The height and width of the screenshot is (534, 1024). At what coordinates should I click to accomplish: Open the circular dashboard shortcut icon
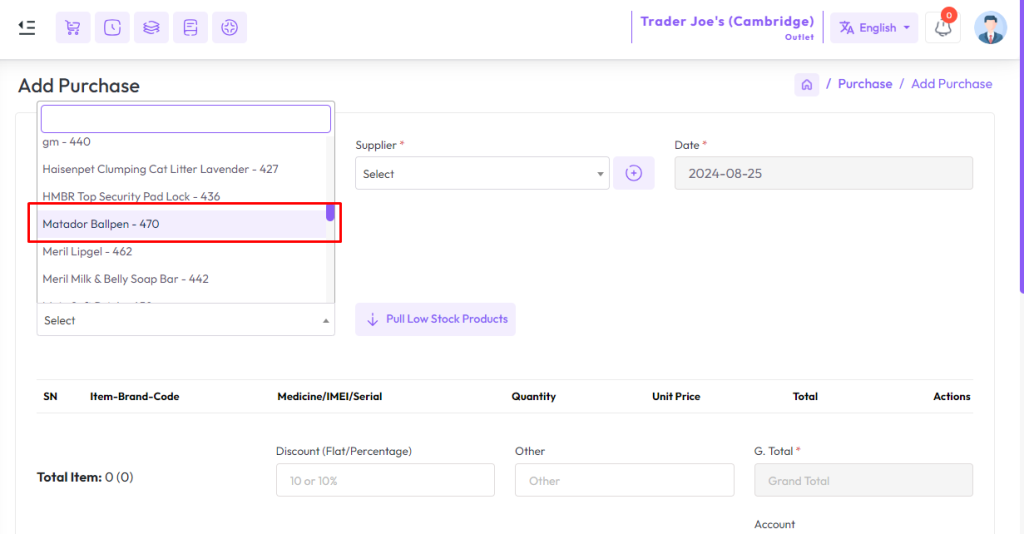click(x=230, y=27)
